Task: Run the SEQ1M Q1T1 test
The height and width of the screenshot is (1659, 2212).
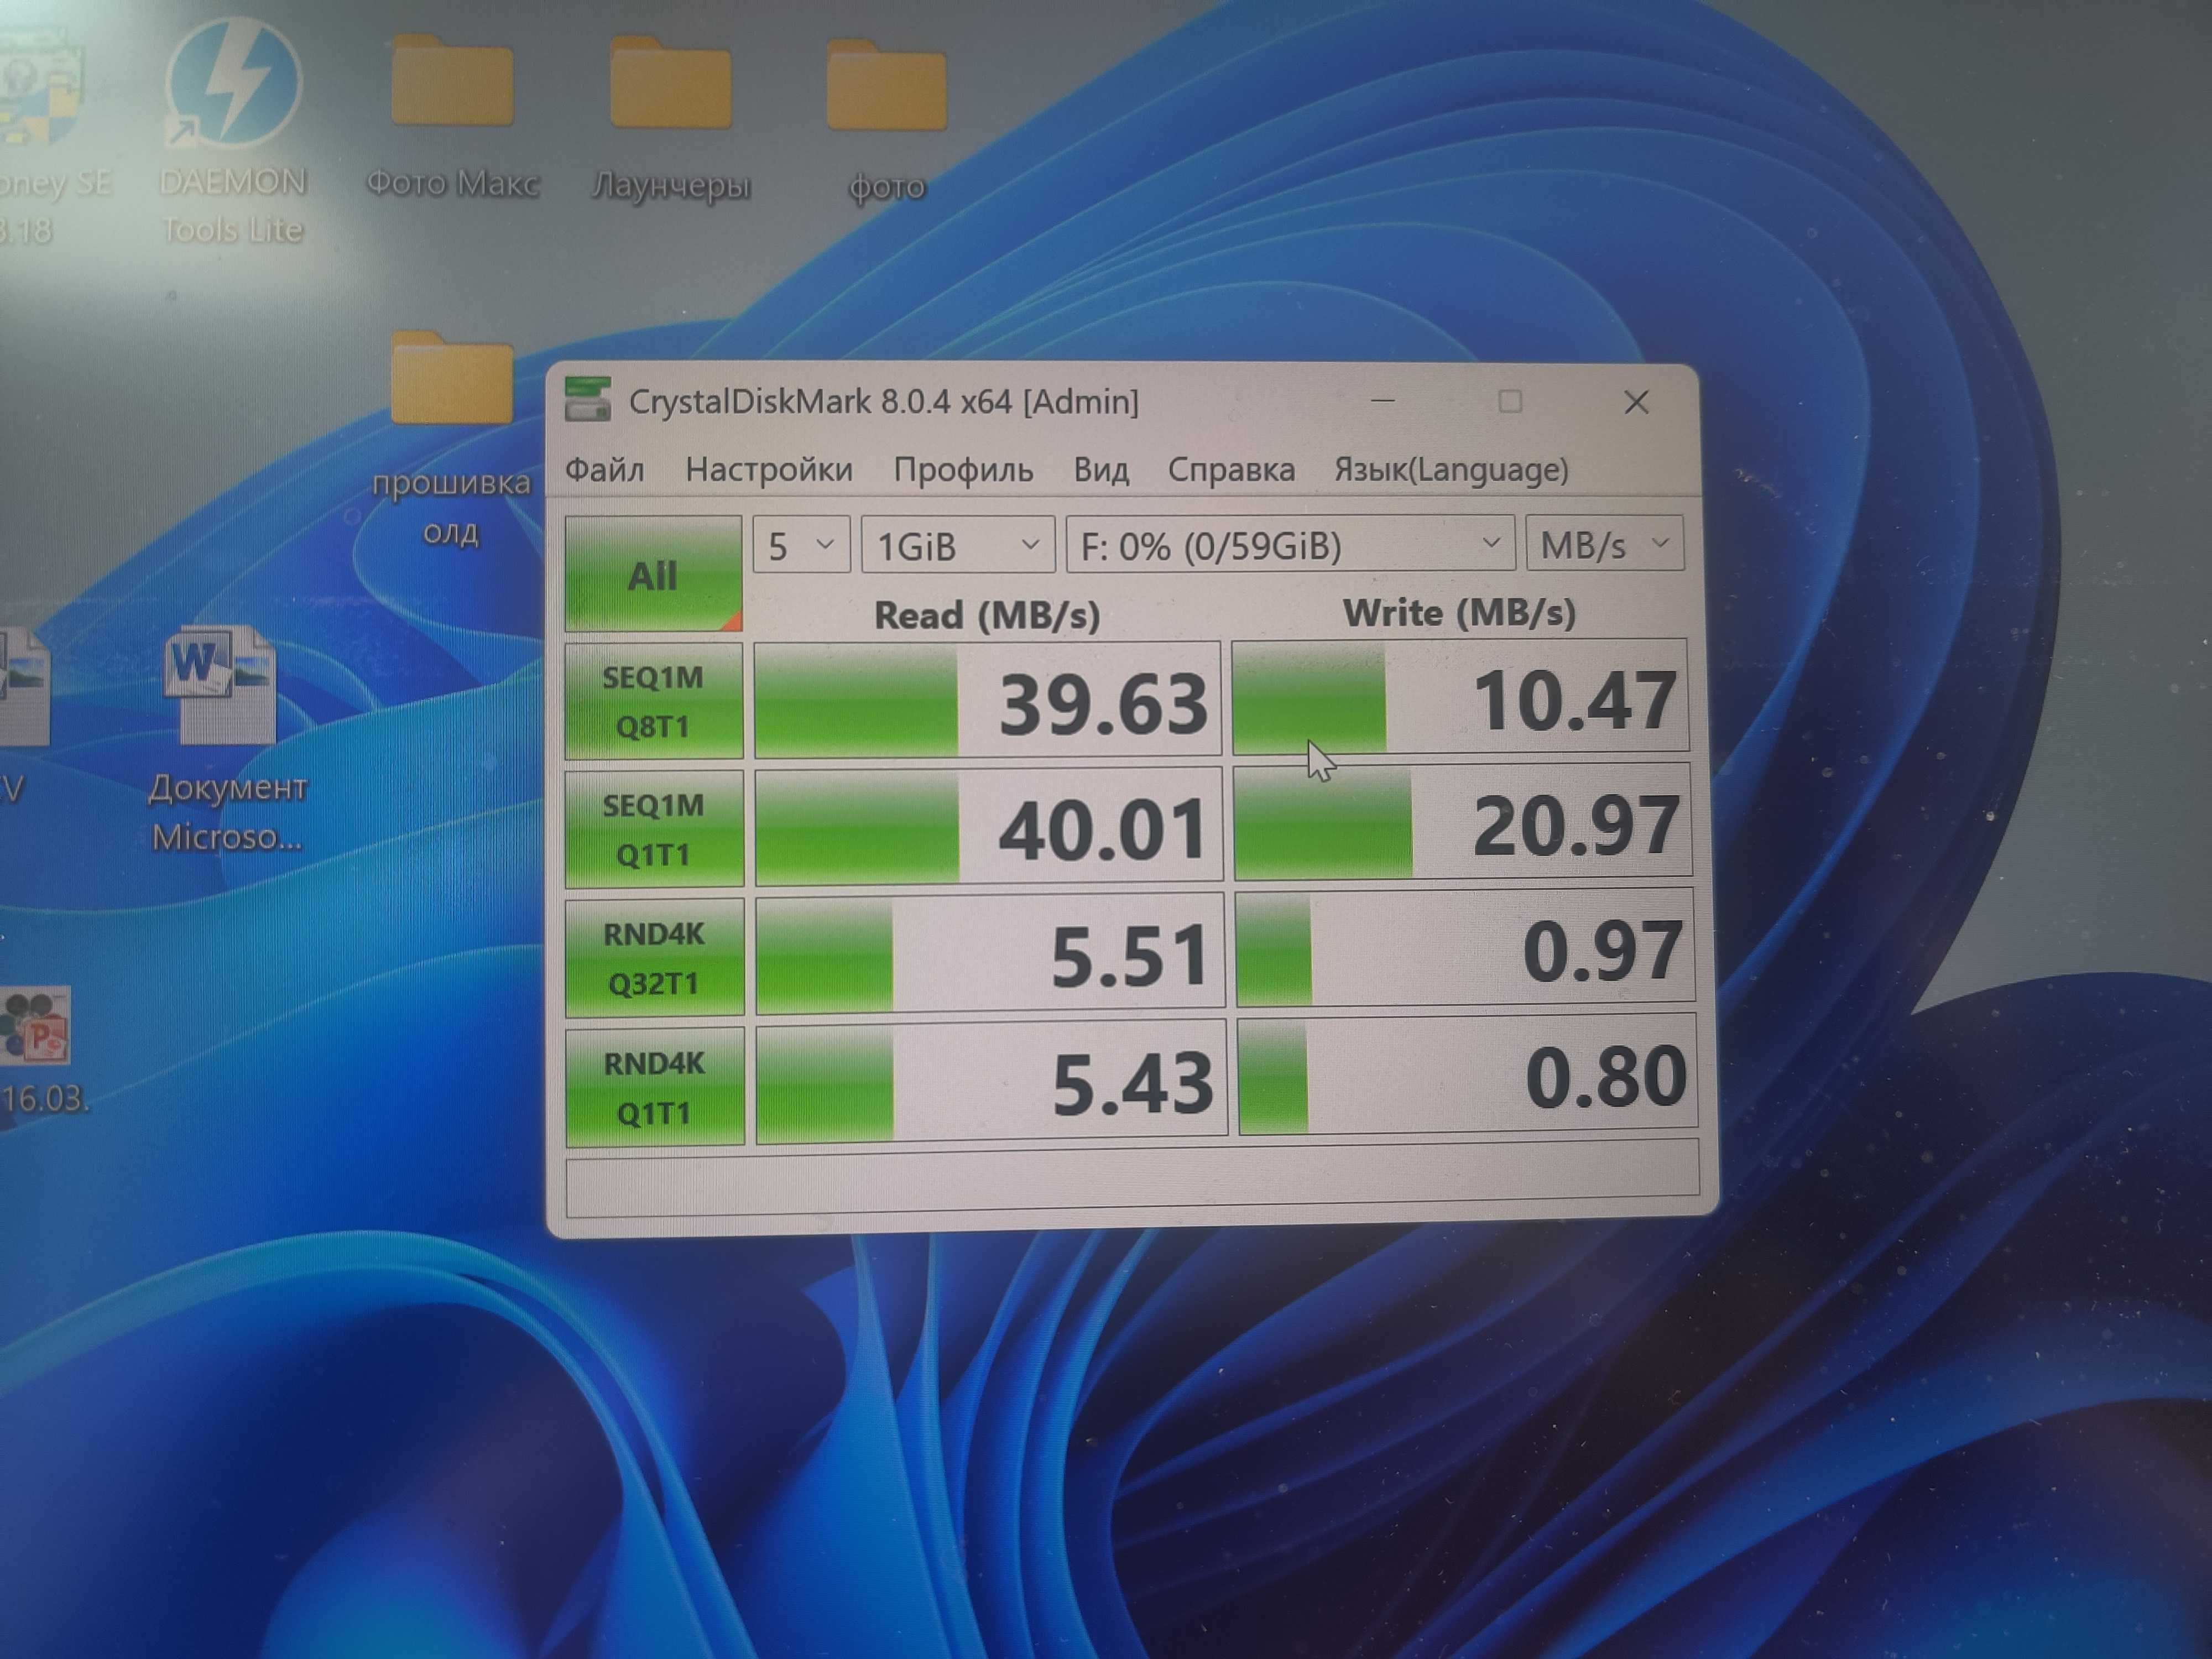Action: click(654, 828)
